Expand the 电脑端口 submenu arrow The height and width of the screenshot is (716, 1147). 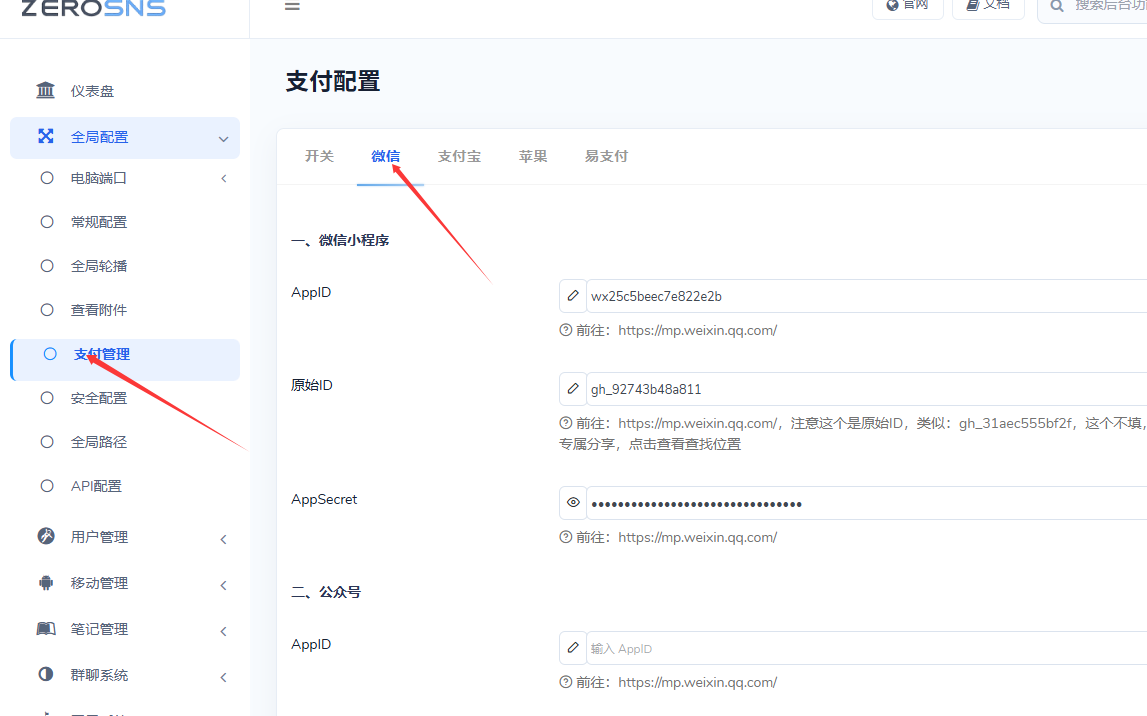tap(224, 178)
